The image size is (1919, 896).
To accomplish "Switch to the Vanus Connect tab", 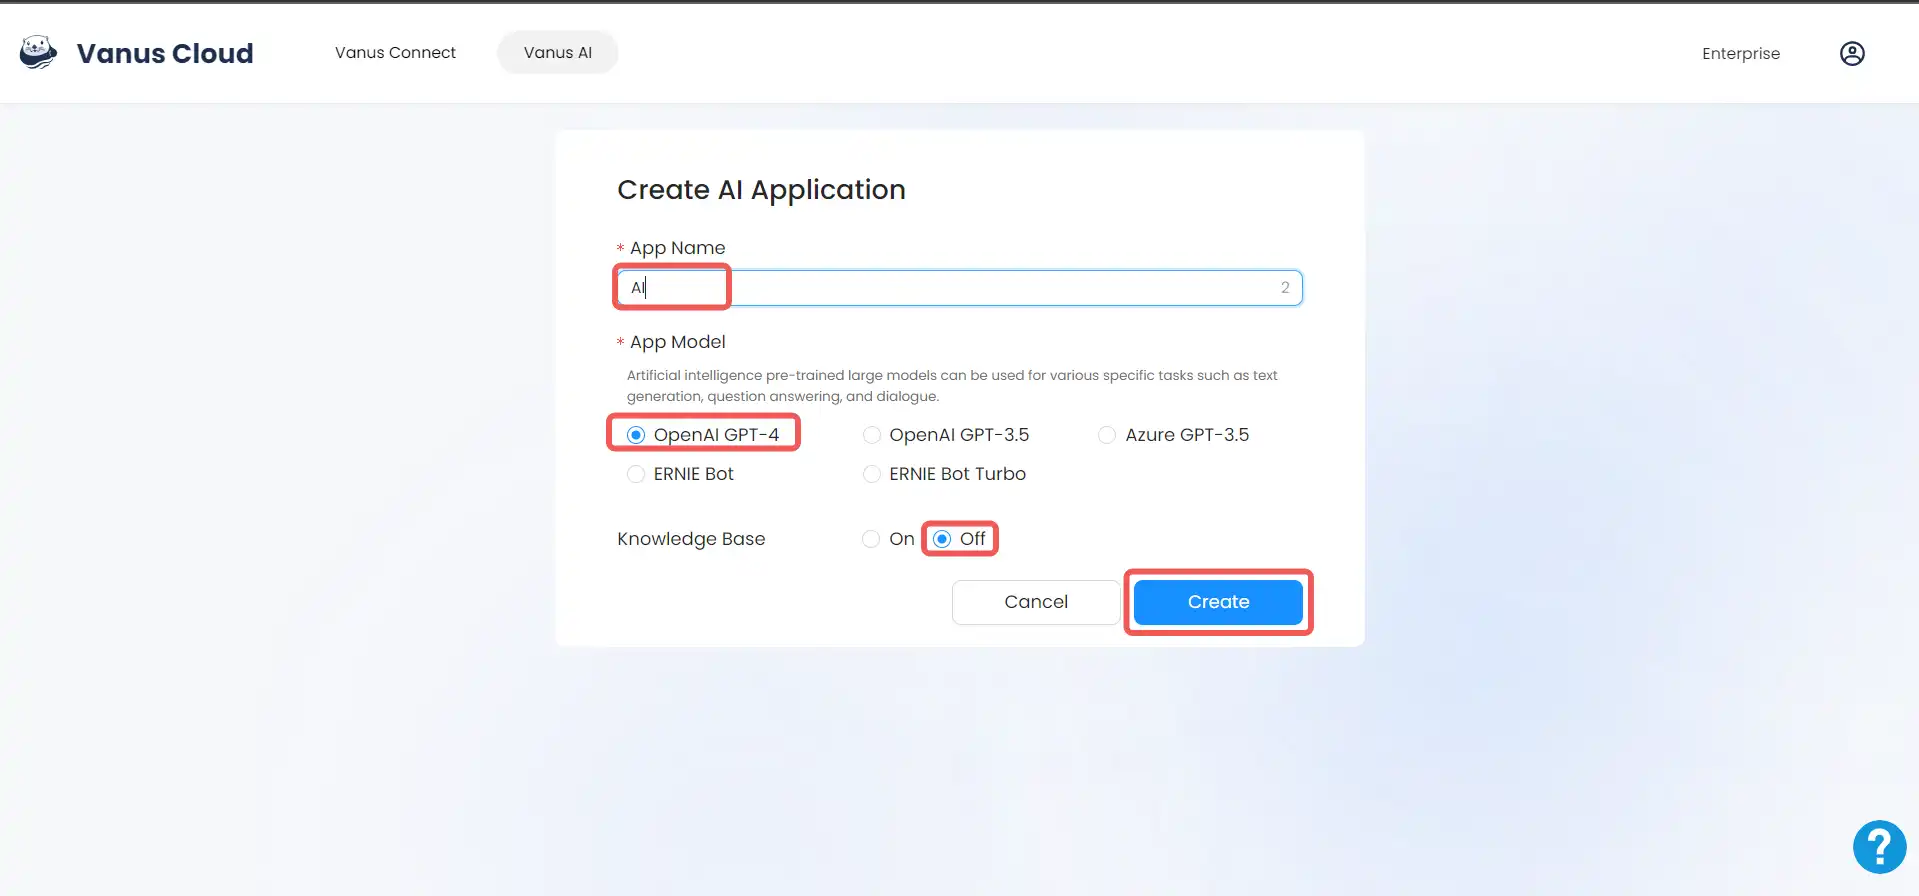I will coord(395,52).
